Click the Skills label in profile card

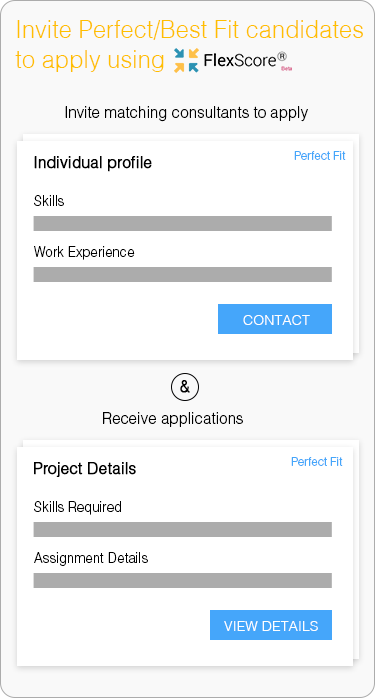coord(49,201)
